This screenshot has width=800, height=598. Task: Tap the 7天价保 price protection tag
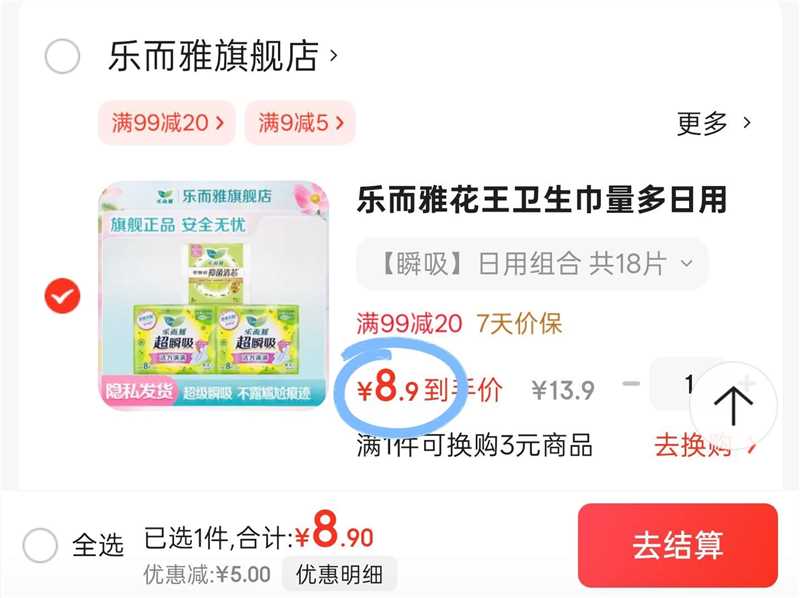519,323
